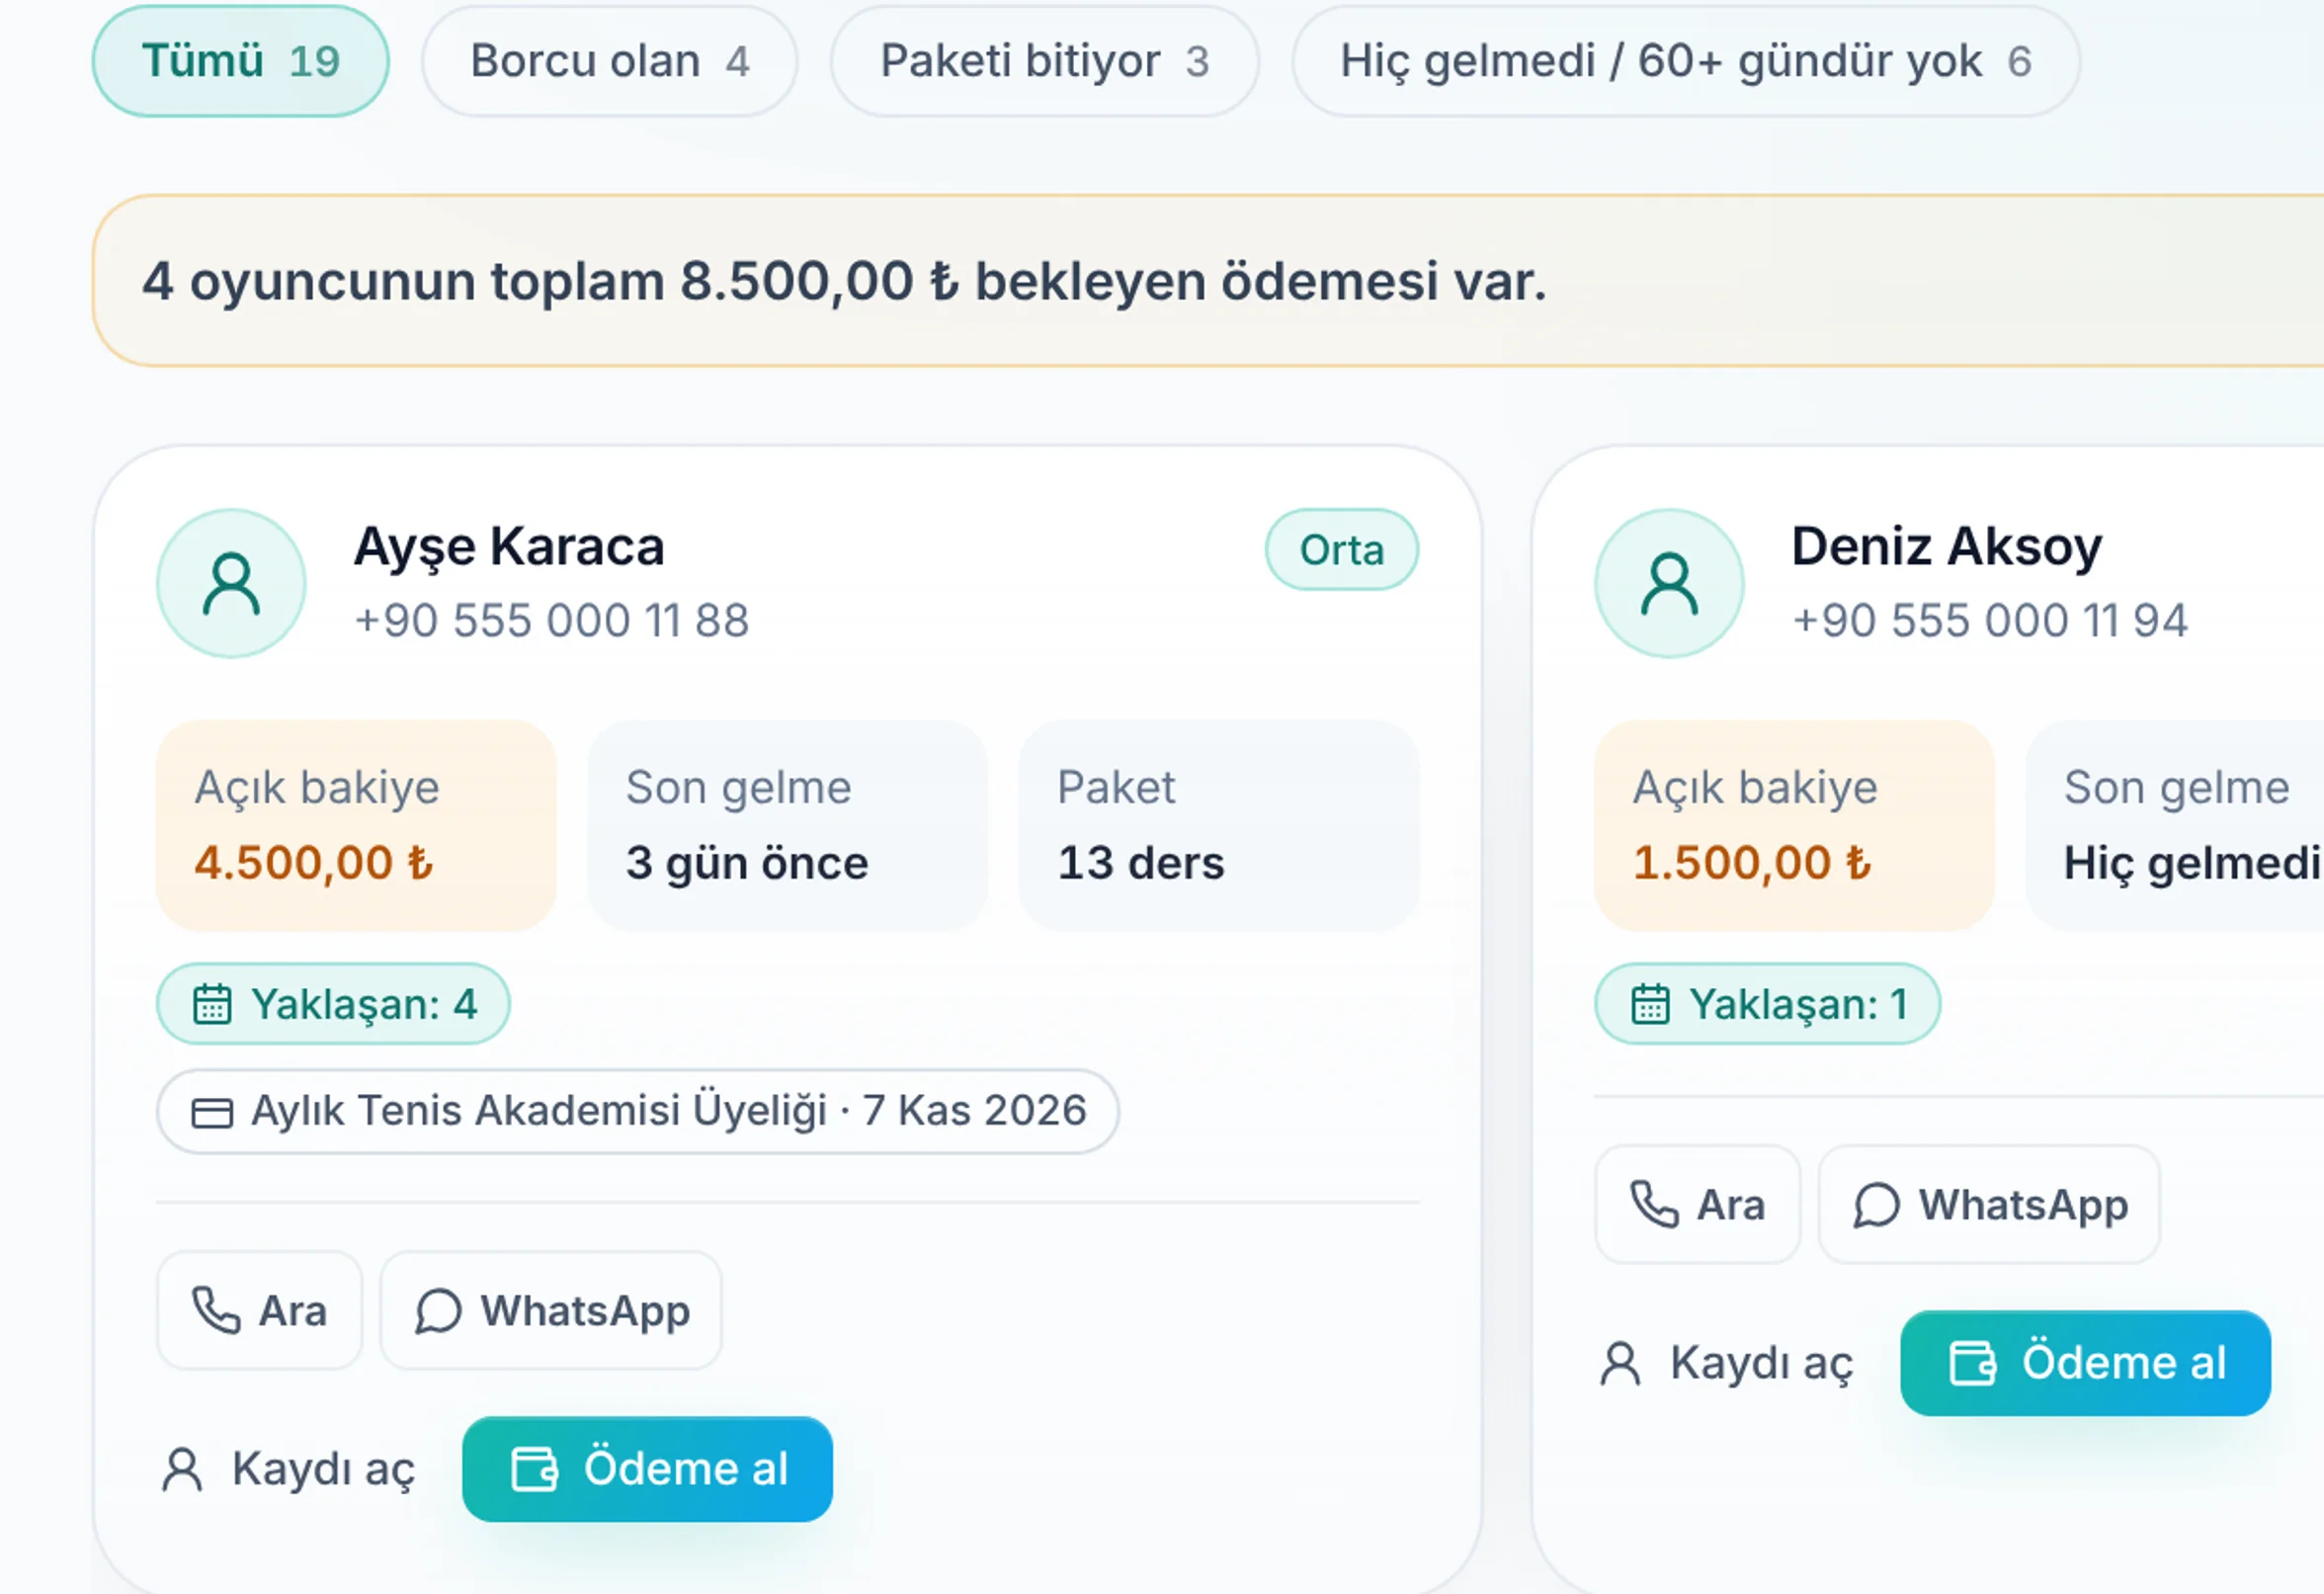2324x1594 pixels.
Task: Open Ayşe Karaca's record via Kaydı aç
Action: (x=287, y=1469)
